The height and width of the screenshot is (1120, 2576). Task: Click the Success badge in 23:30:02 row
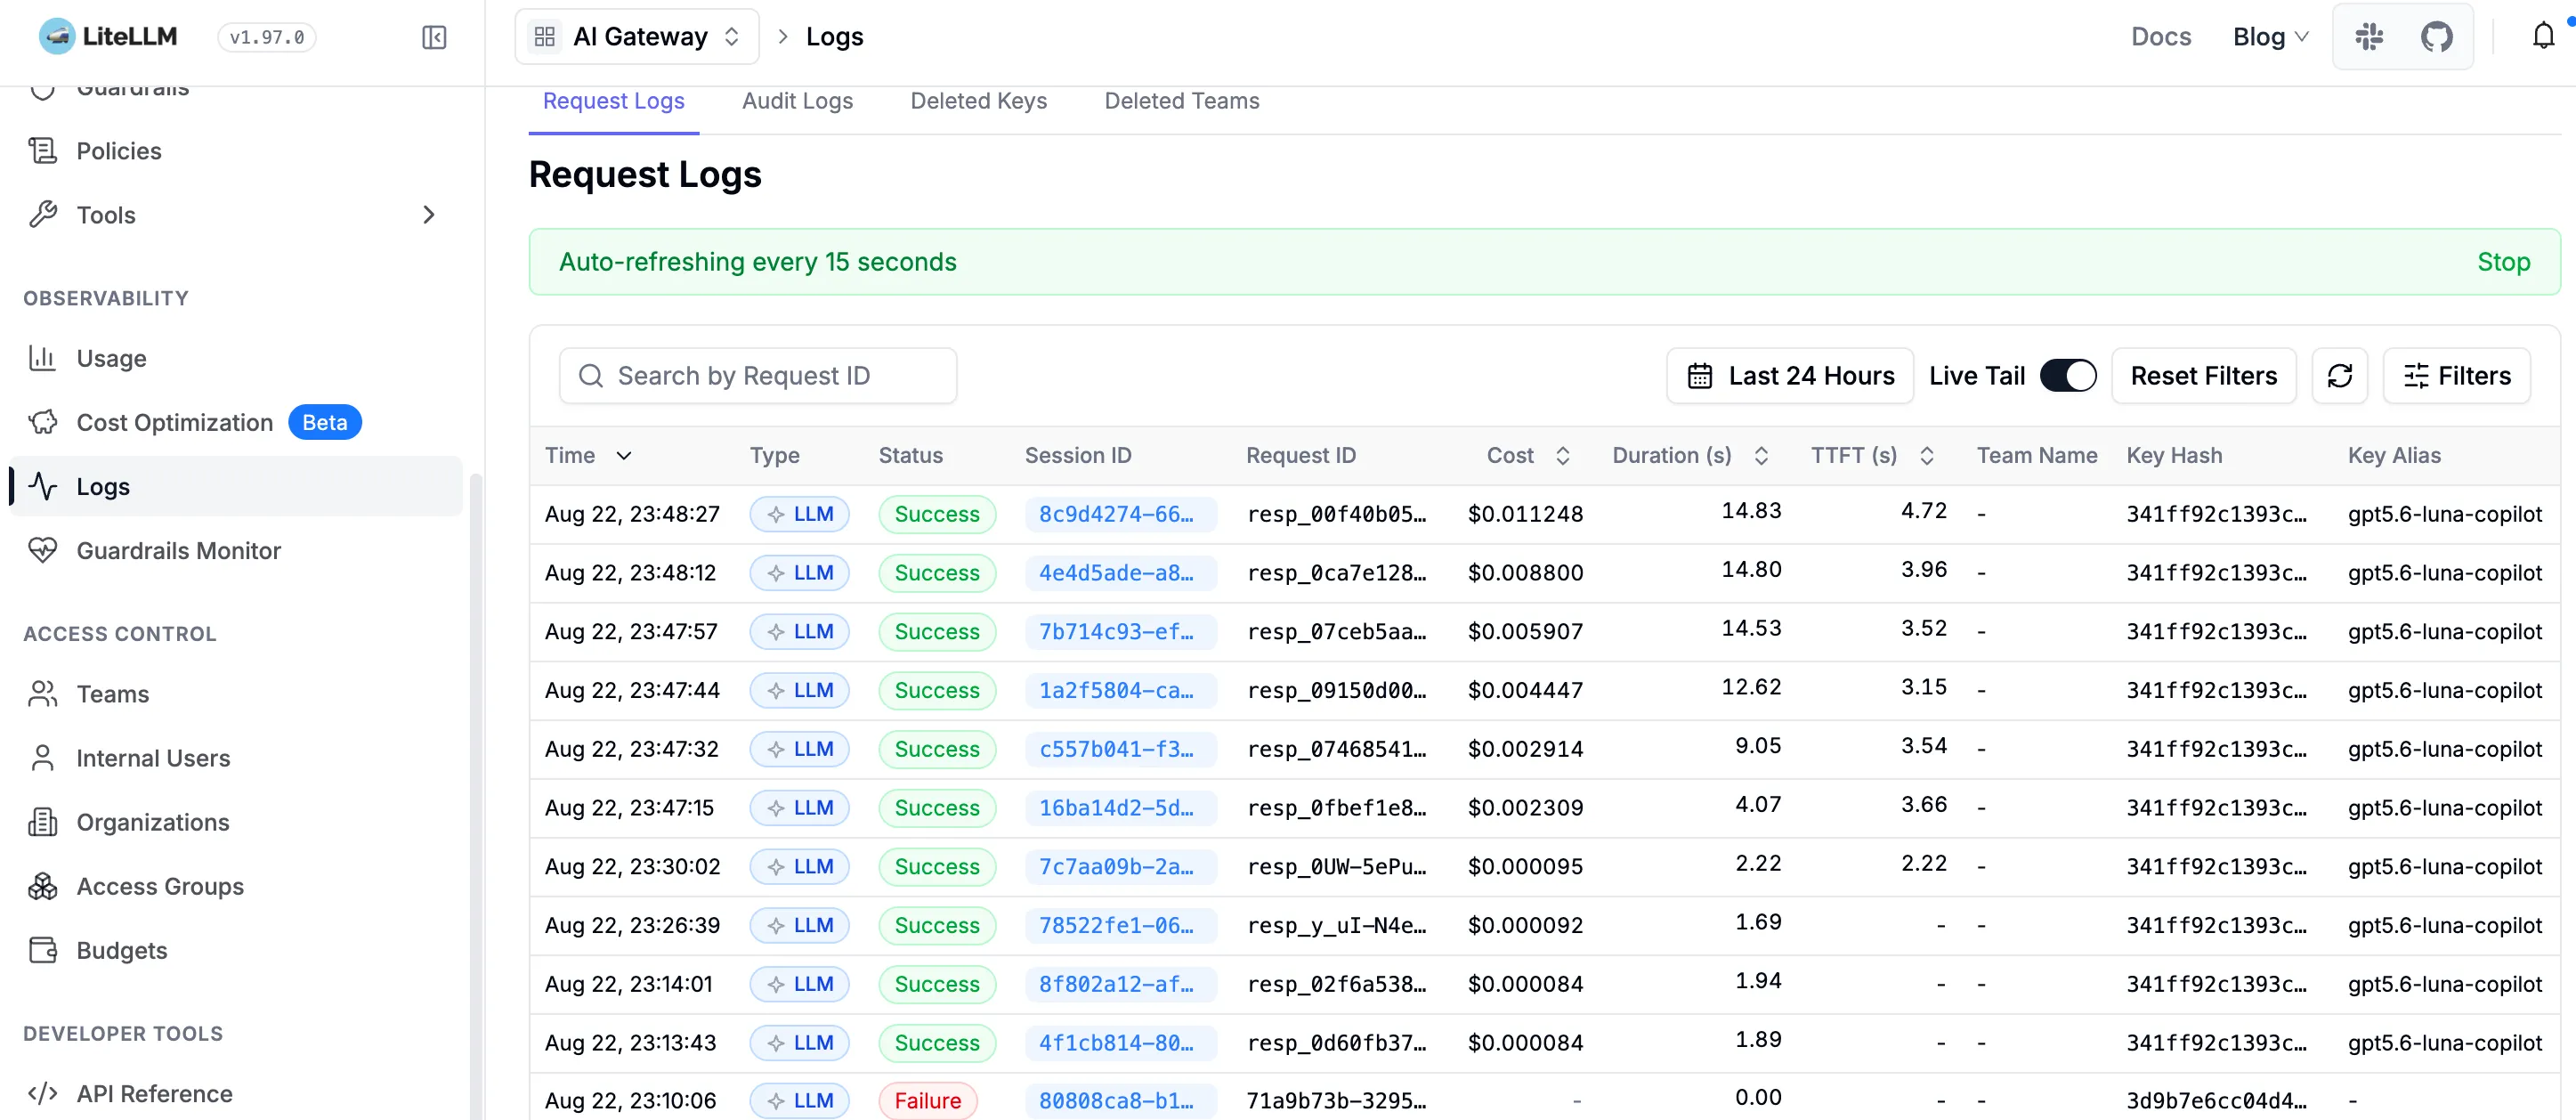click(937, 867)
